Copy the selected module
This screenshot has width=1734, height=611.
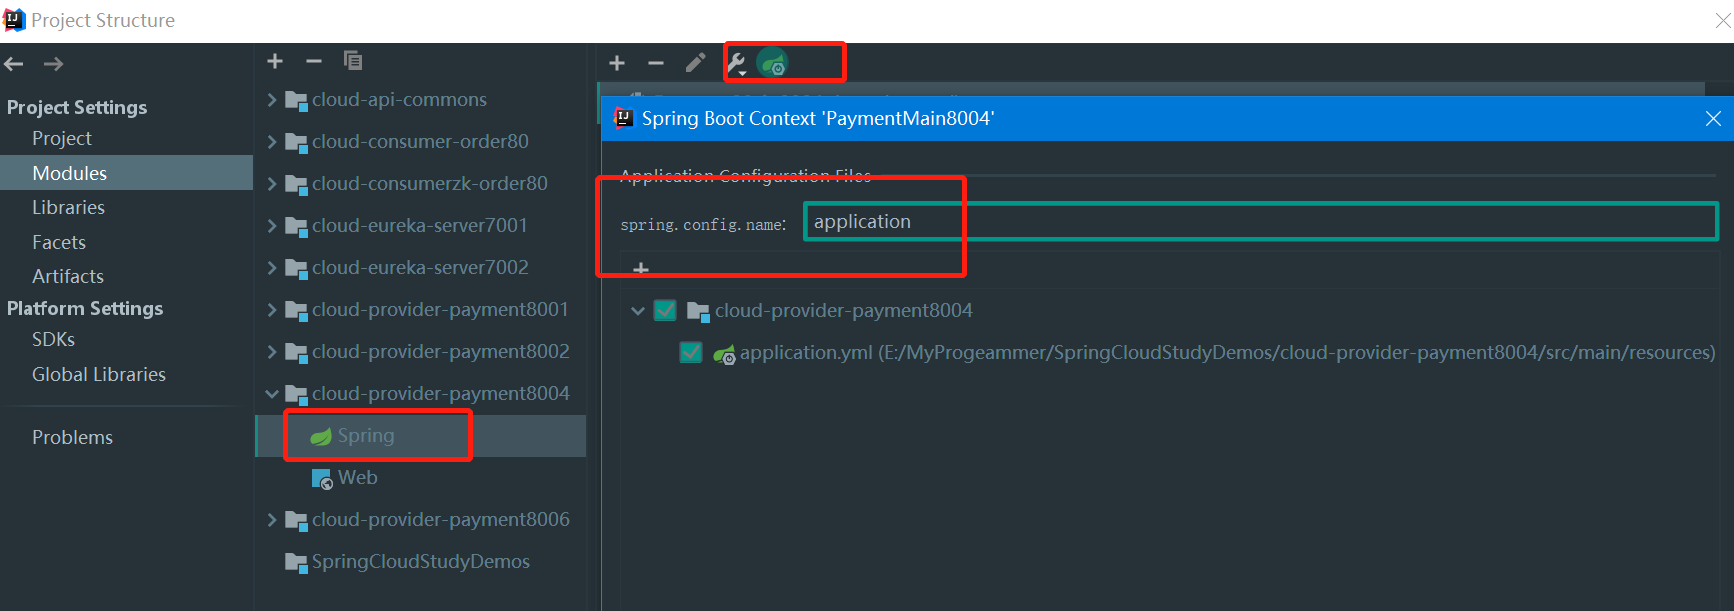[x=353, y=61]
